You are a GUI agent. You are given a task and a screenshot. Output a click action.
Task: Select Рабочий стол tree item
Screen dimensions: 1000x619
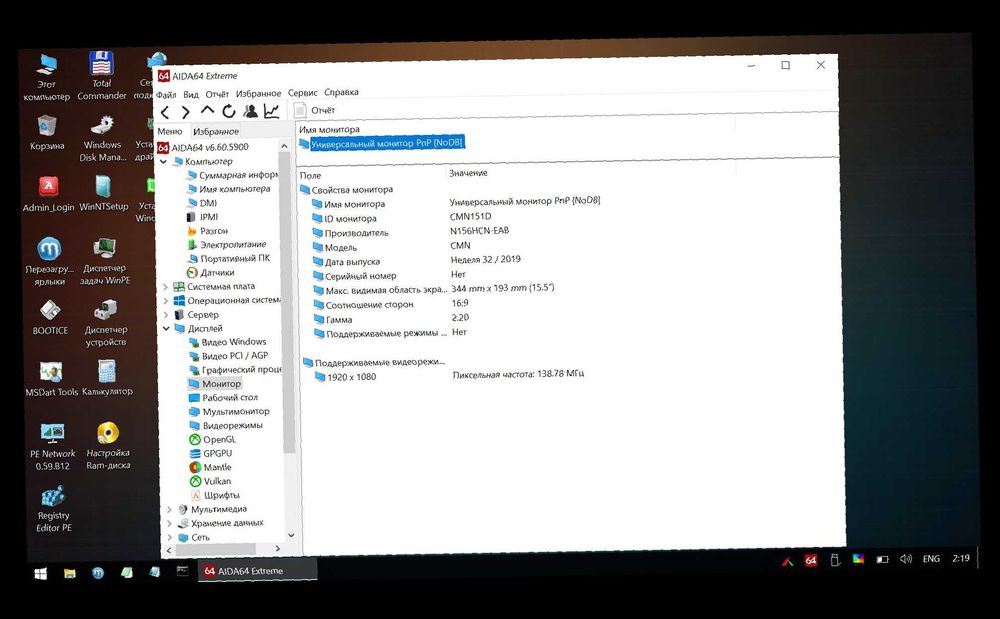[224, 398]
